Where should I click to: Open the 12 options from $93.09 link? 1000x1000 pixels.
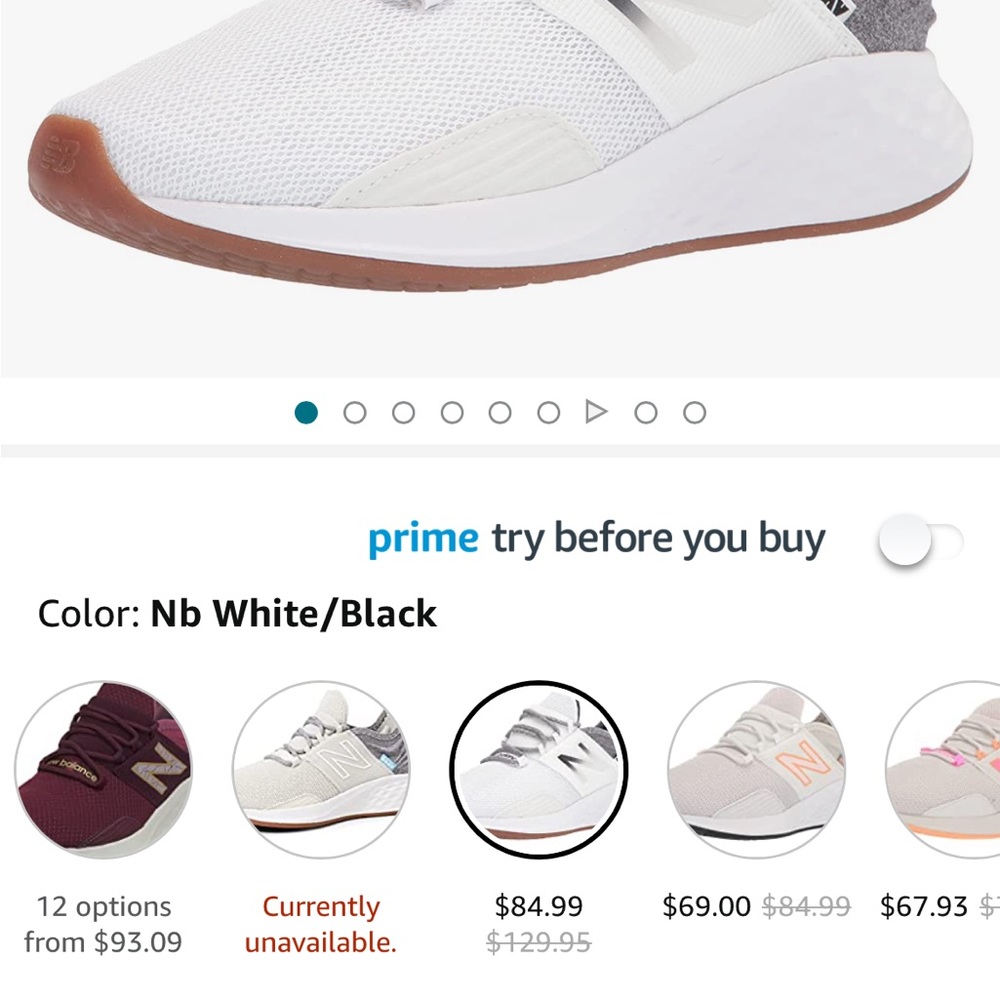pyautogui.click(x=103, y=923)
